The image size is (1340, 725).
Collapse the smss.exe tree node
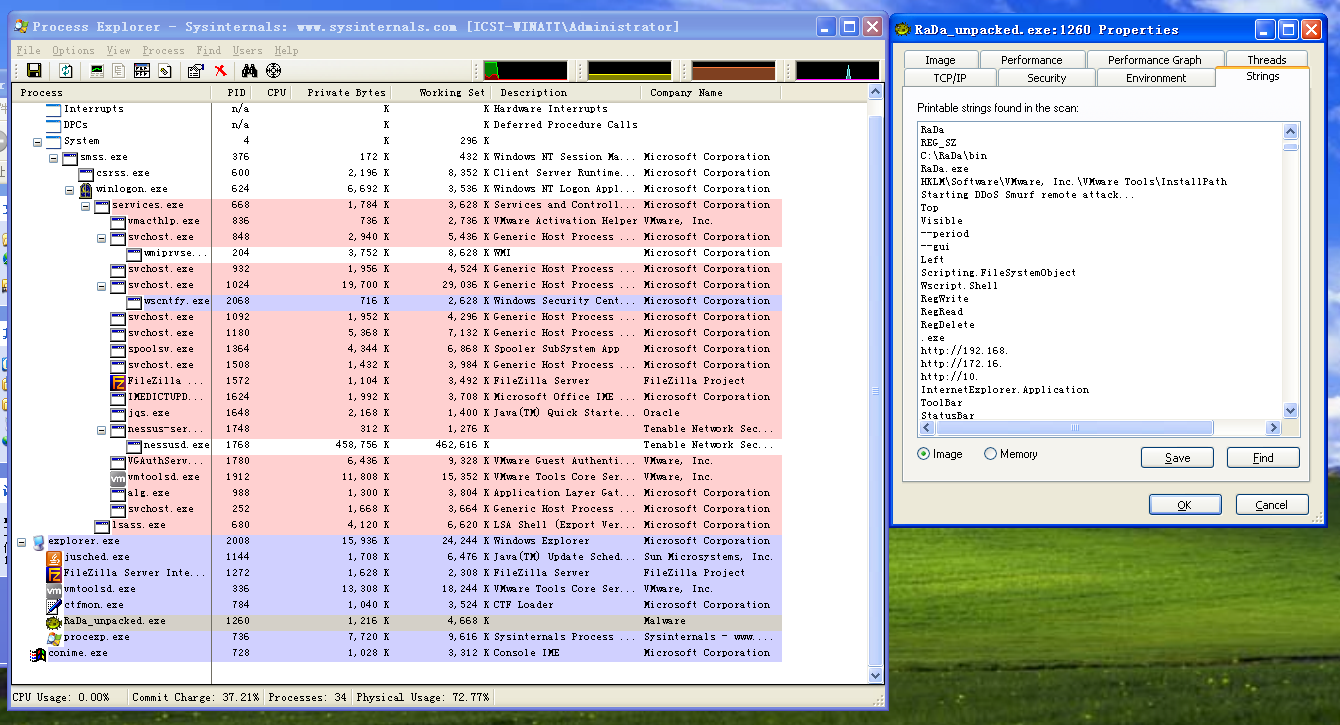[x=54, y=157]
